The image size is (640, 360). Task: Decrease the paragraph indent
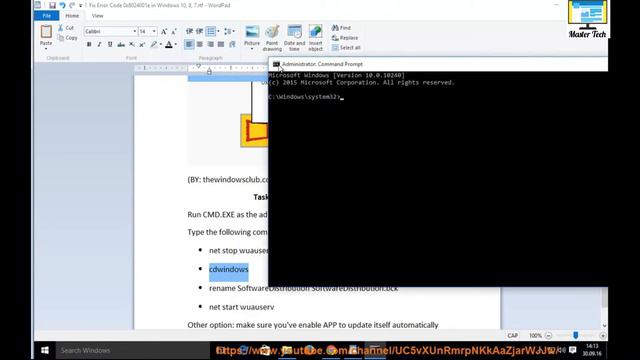coord(189,31)
